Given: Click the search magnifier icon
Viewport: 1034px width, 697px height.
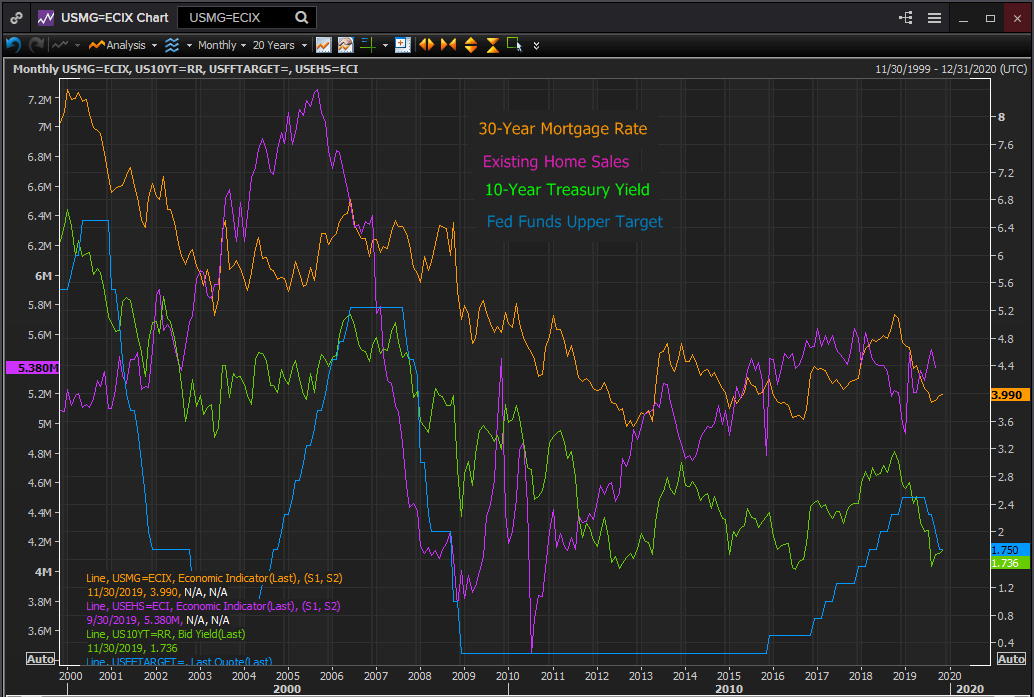Looking at the screenshot, I should tap(301, 18).
